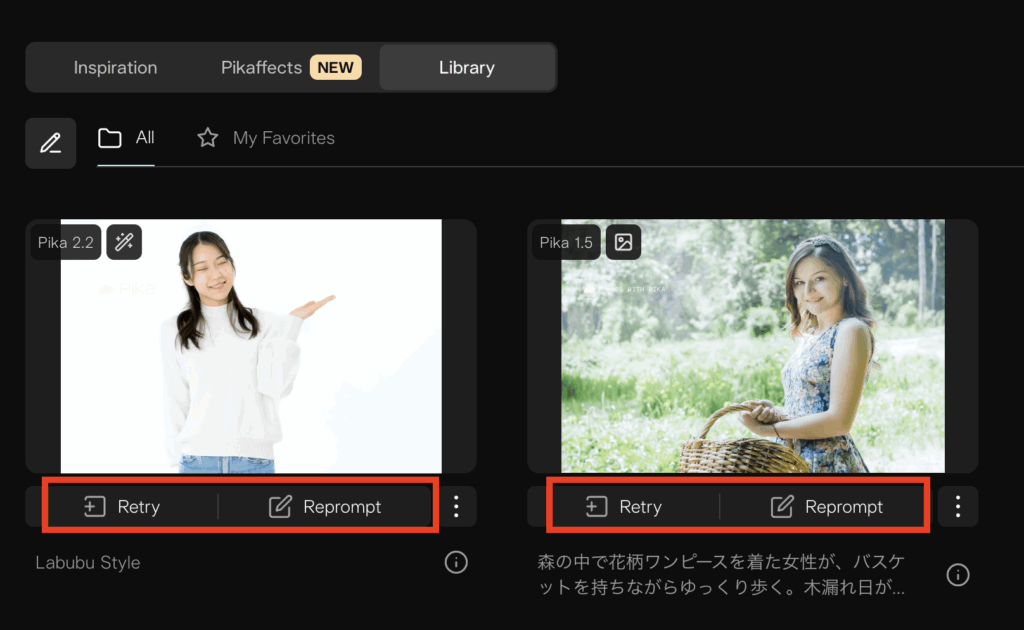Reprompt the Labubu Style video

coord(325,507)
